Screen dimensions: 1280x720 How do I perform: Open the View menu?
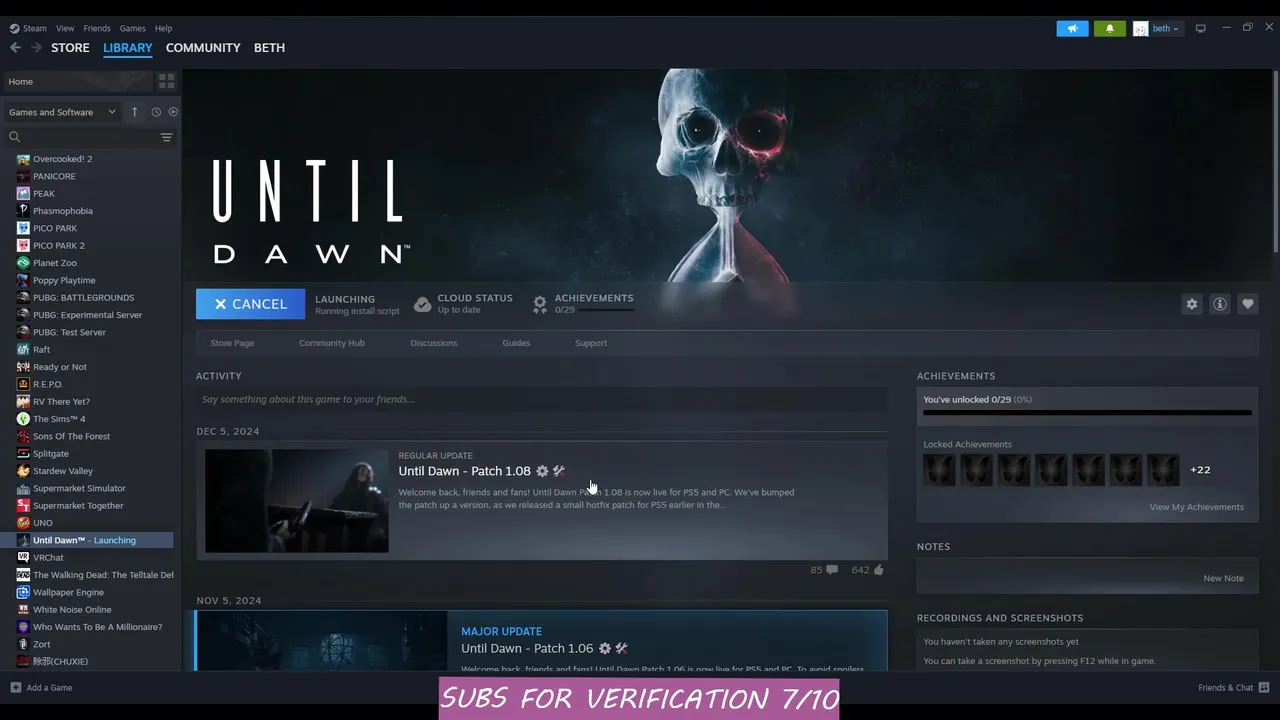[65, 28]
